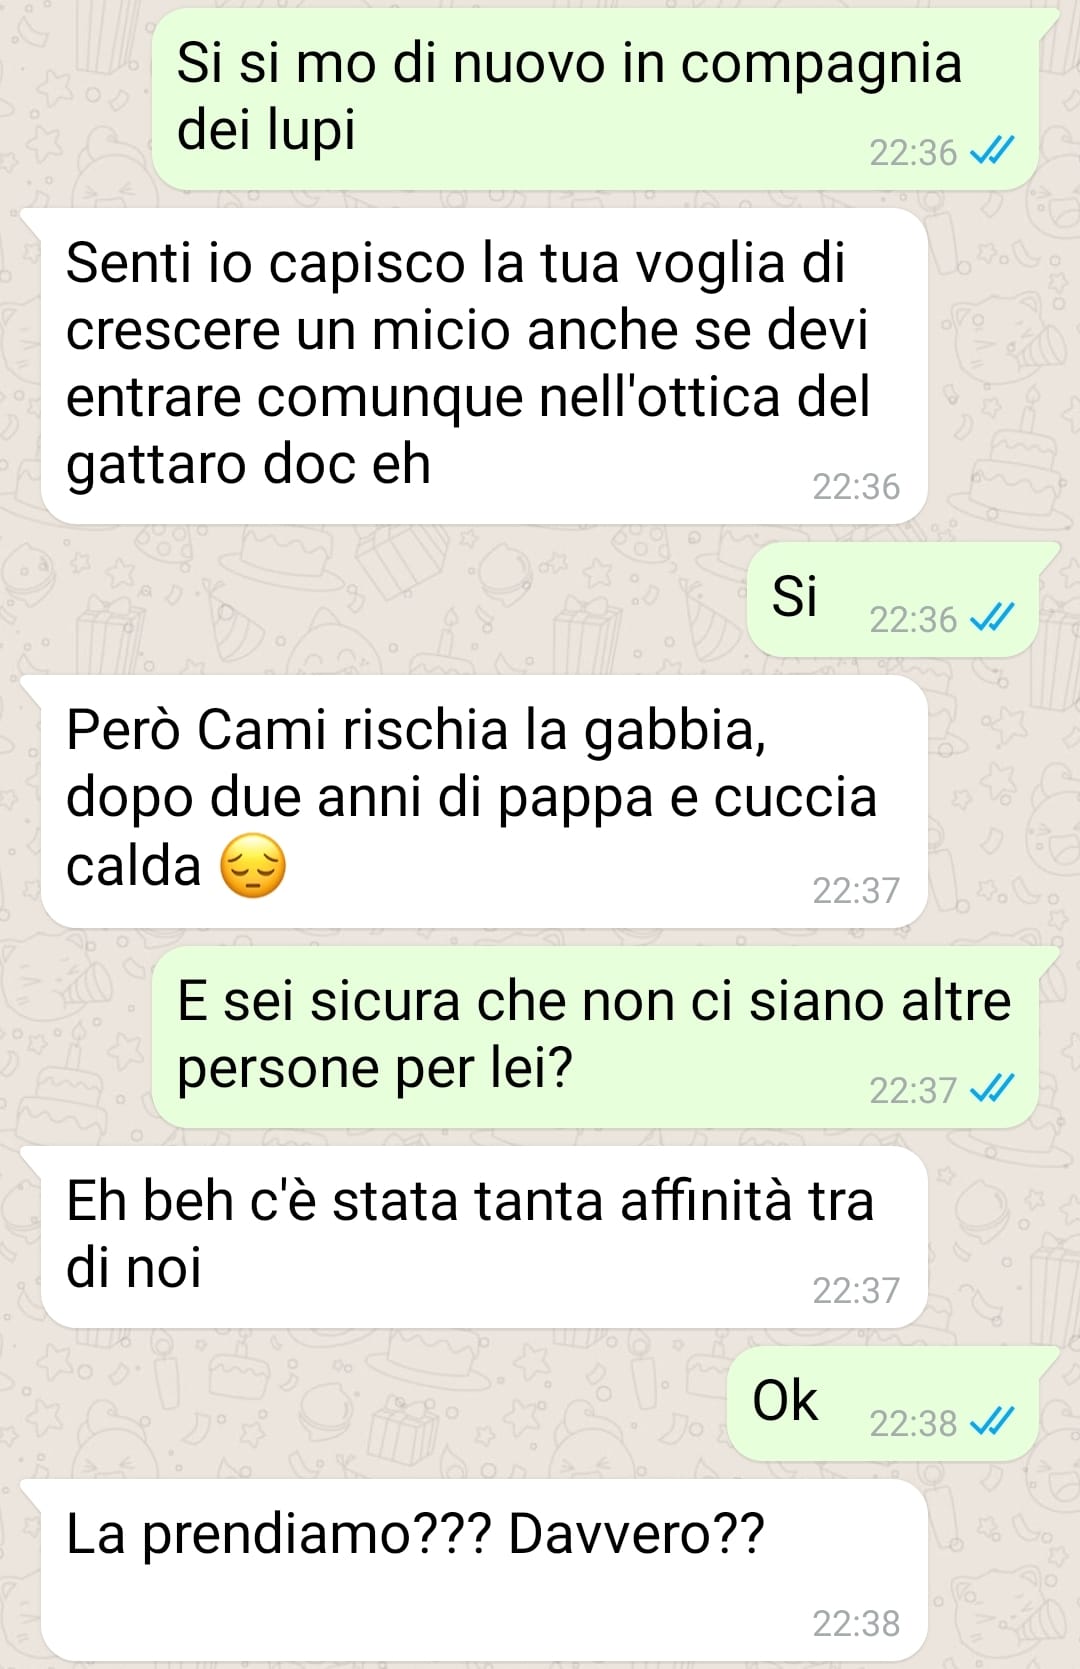
Task: Tap the 22:38 time next to 'Ok'
Action: point(913,1423)
